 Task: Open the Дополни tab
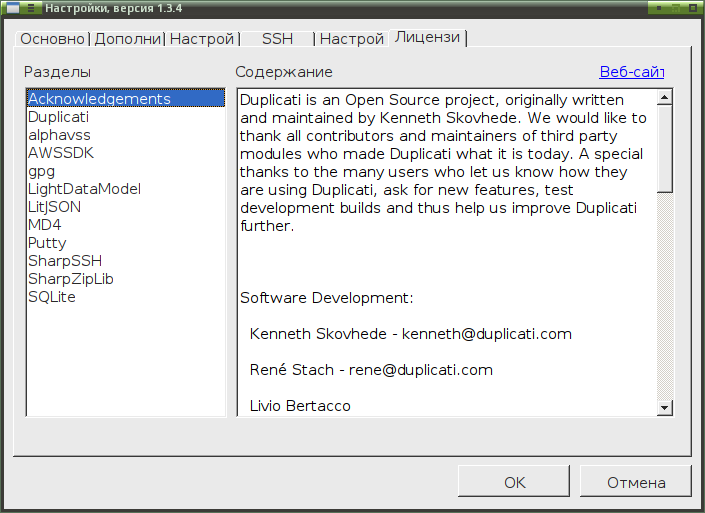(x=128, y=39)
